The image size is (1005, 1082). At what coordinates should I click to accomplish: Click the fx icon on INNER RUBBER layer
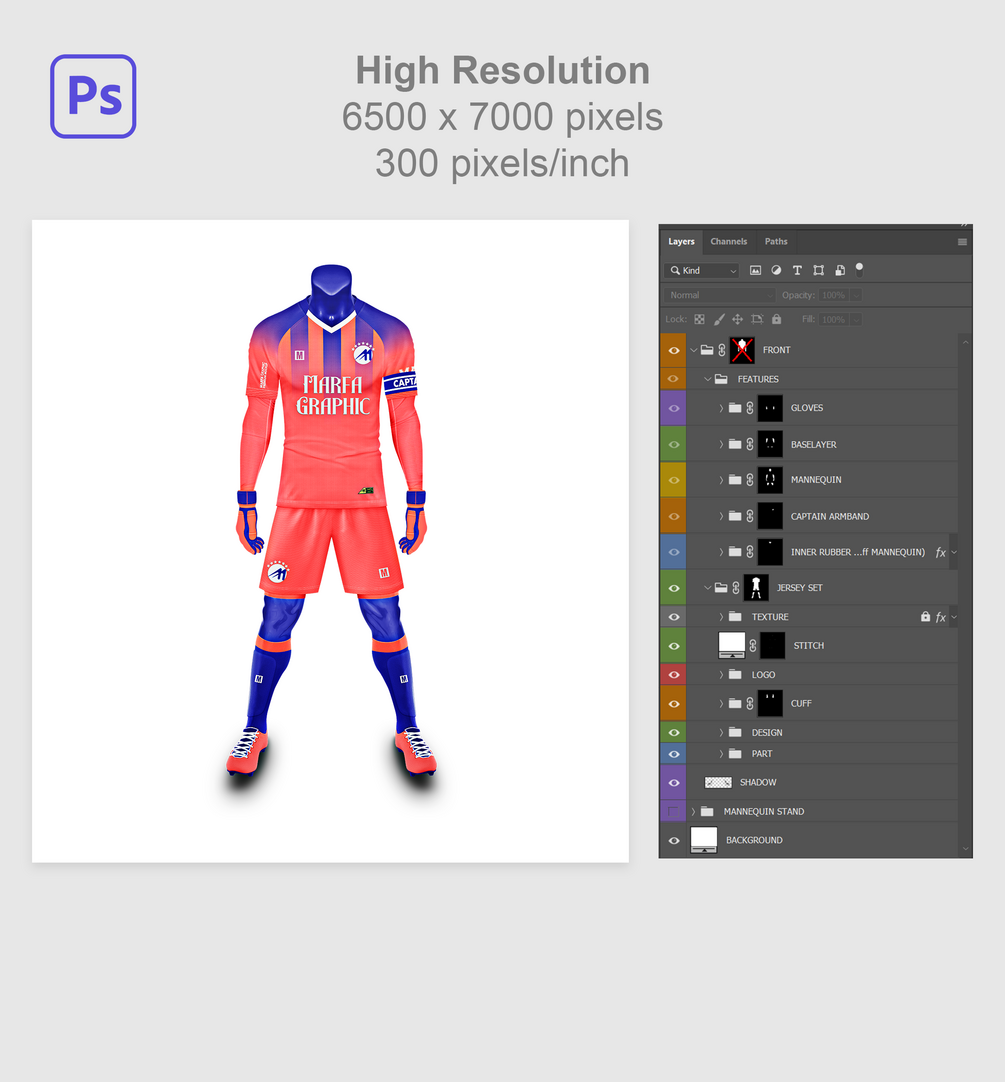pos(940,552)
